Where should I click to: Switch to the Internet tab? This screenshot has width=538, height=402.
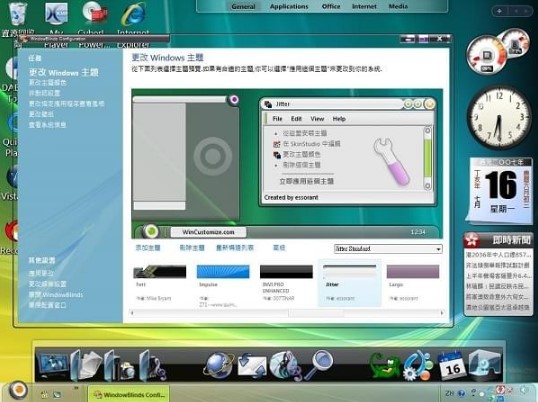[x=364, y=6]
